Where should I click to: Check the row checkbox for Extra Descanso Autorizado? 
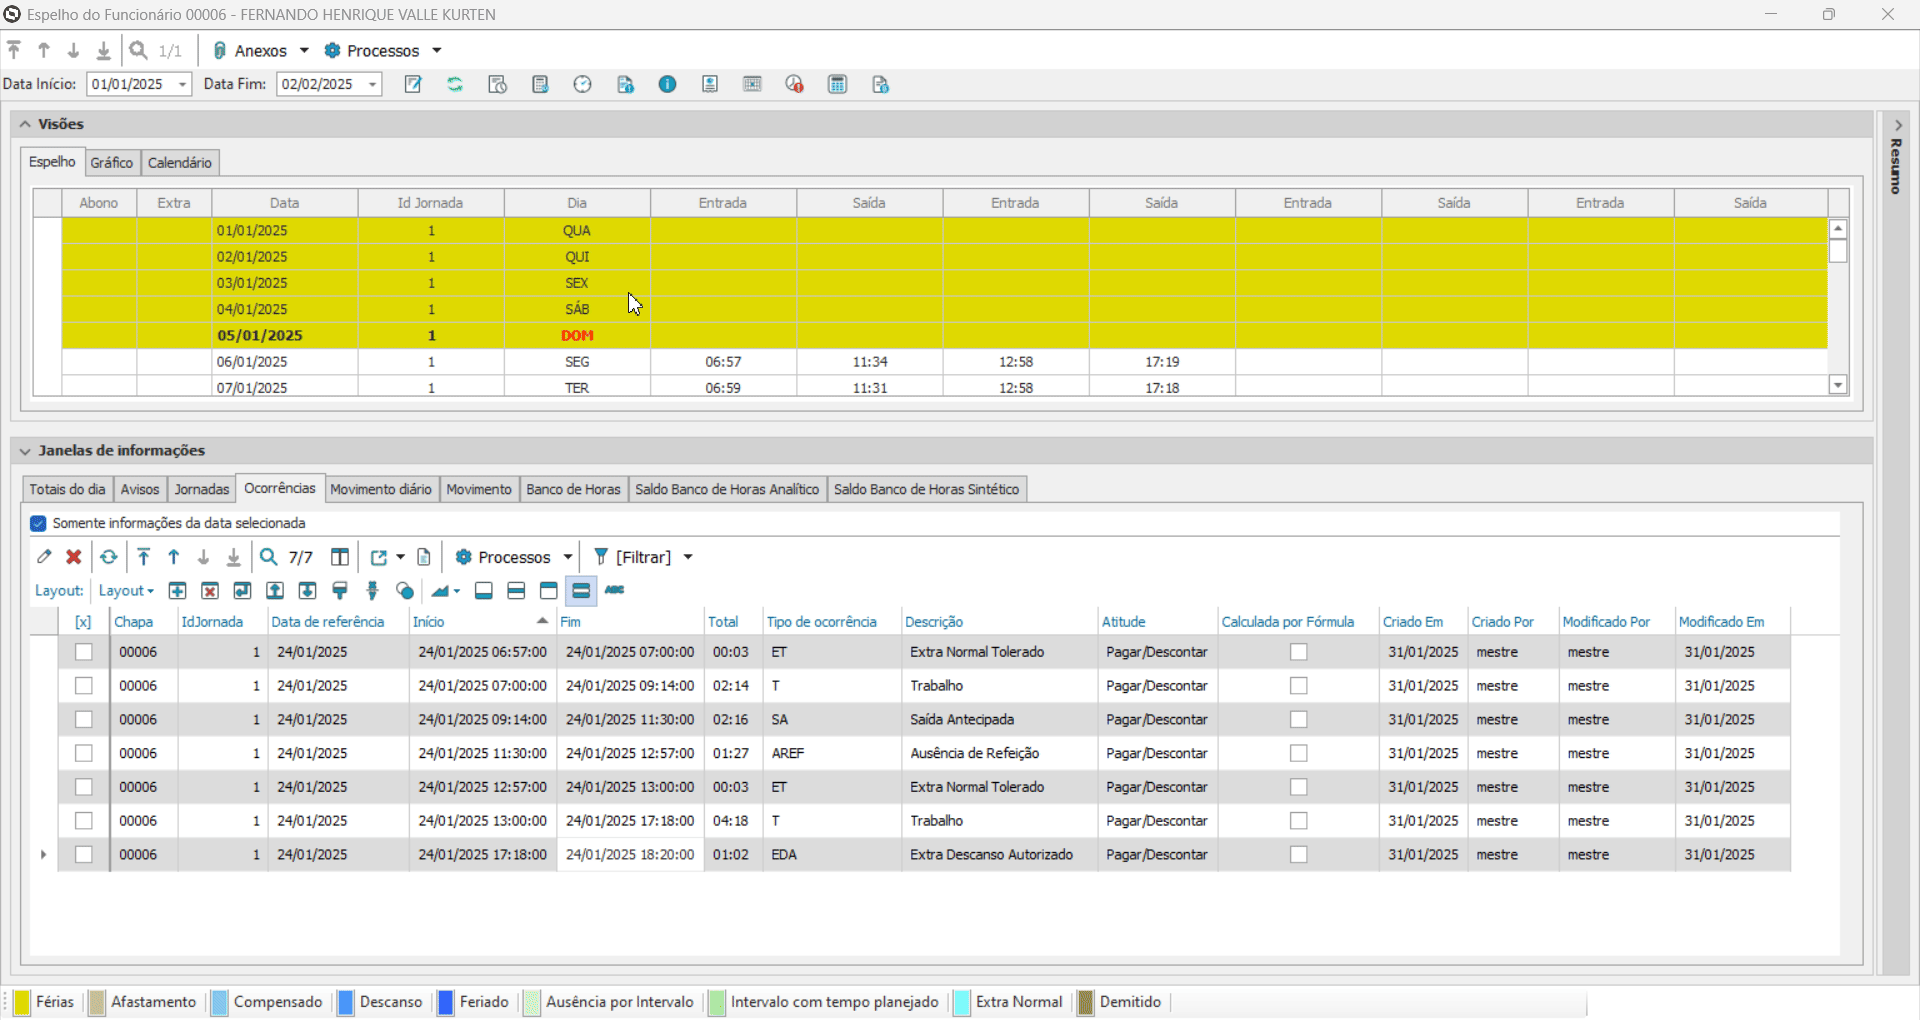click(x=84, y=855)
